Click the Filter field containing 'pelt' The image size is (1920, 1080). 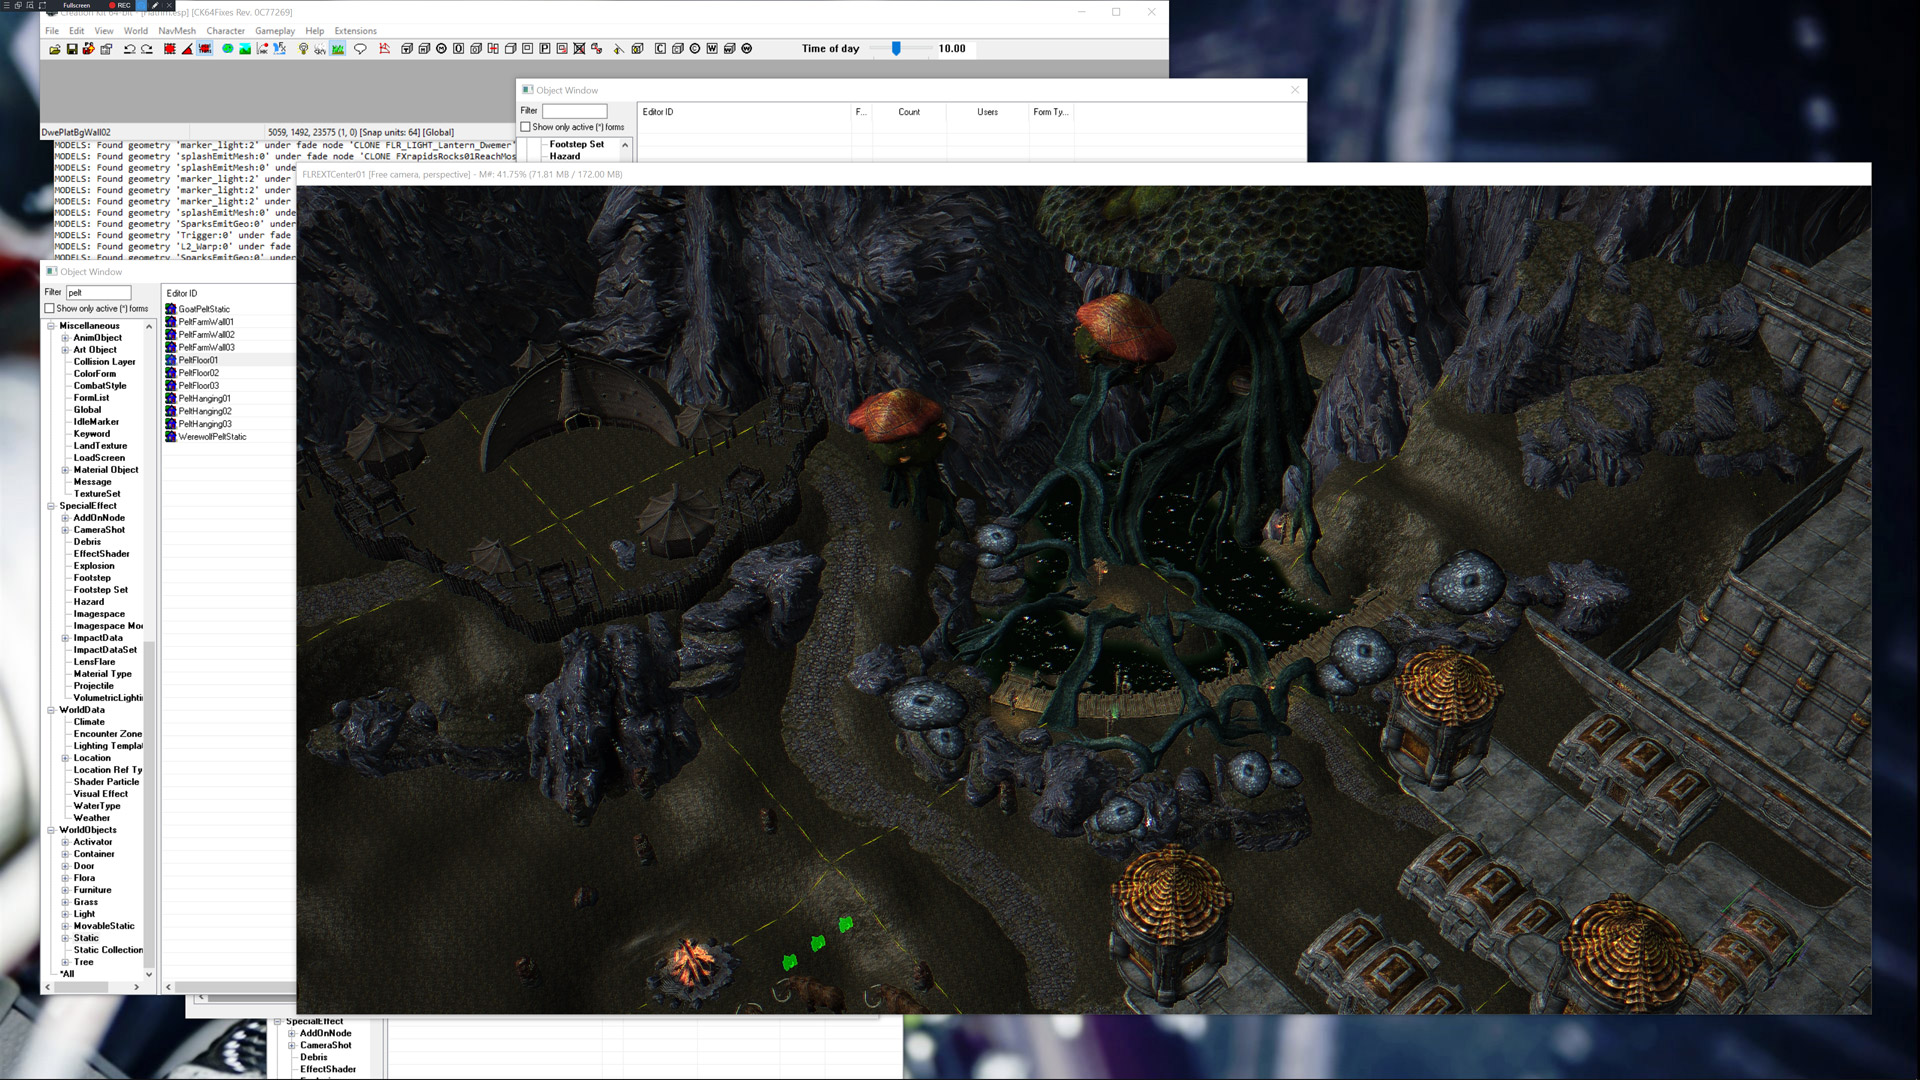[x=98, y=292]
